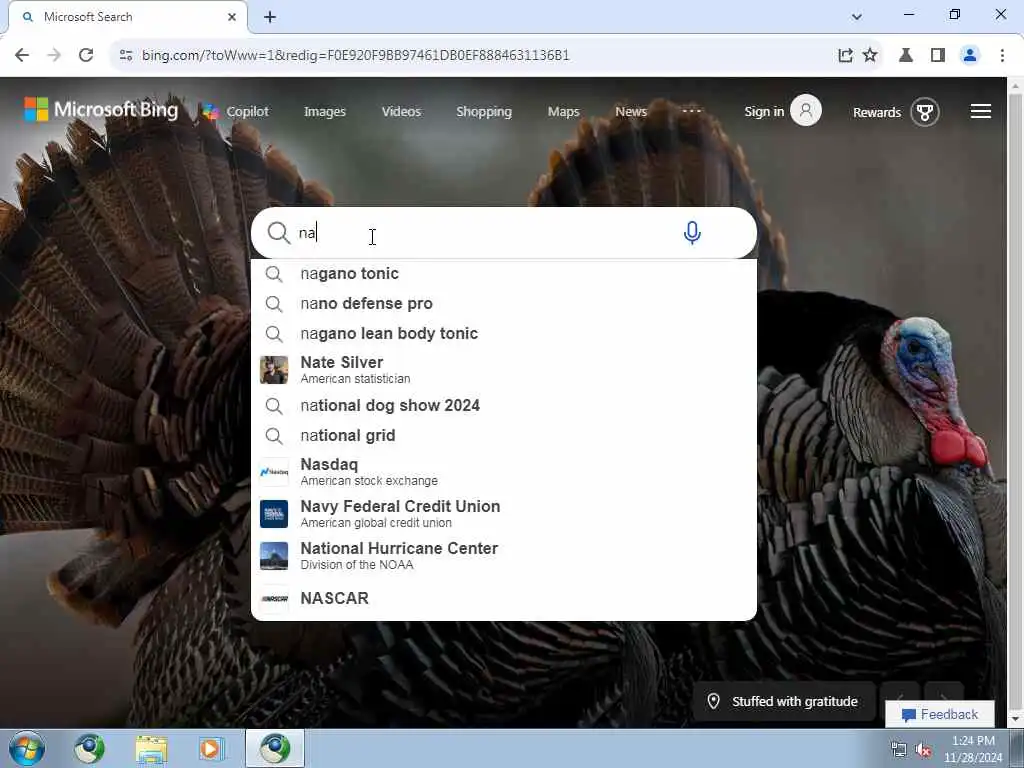Close the Microsoft Search tab
Viewport: 1024px width, 768px height.
coord(232,17)
